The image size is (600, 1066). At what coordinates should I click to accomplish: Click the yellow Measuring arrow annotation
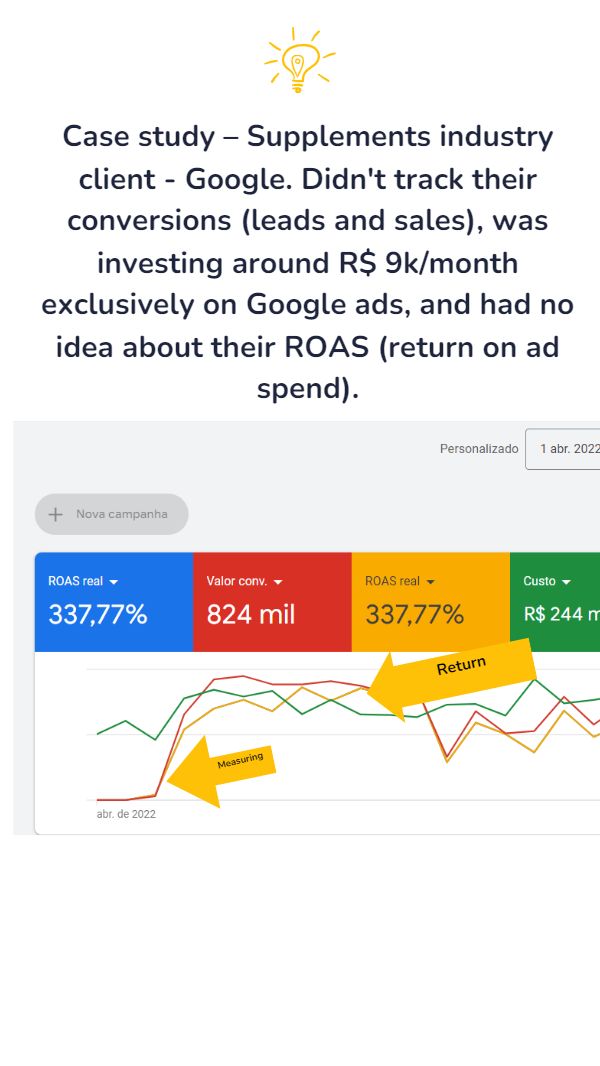[222, 771]
